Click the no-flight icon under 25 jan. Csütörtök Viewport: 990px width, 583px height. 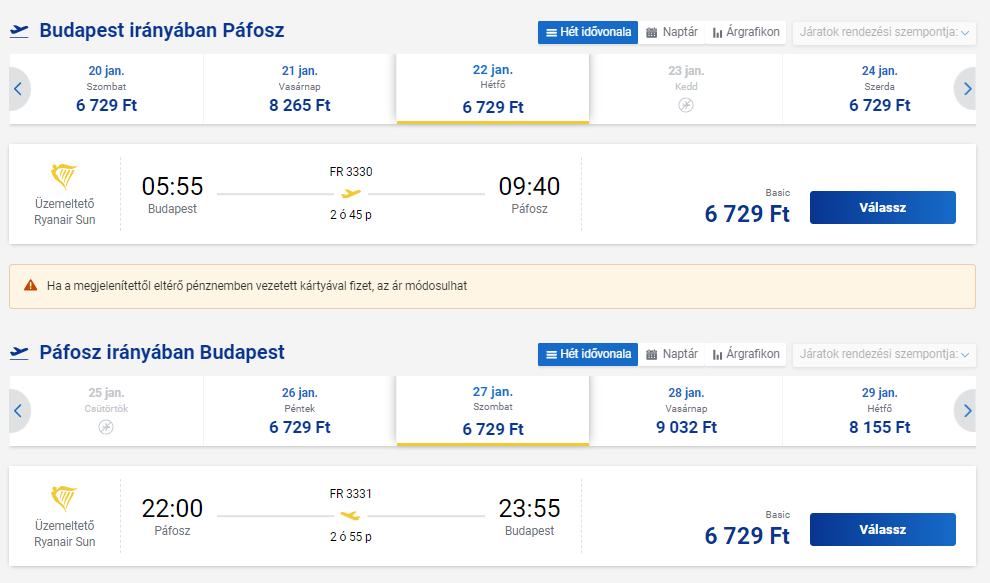click(106, 428)
